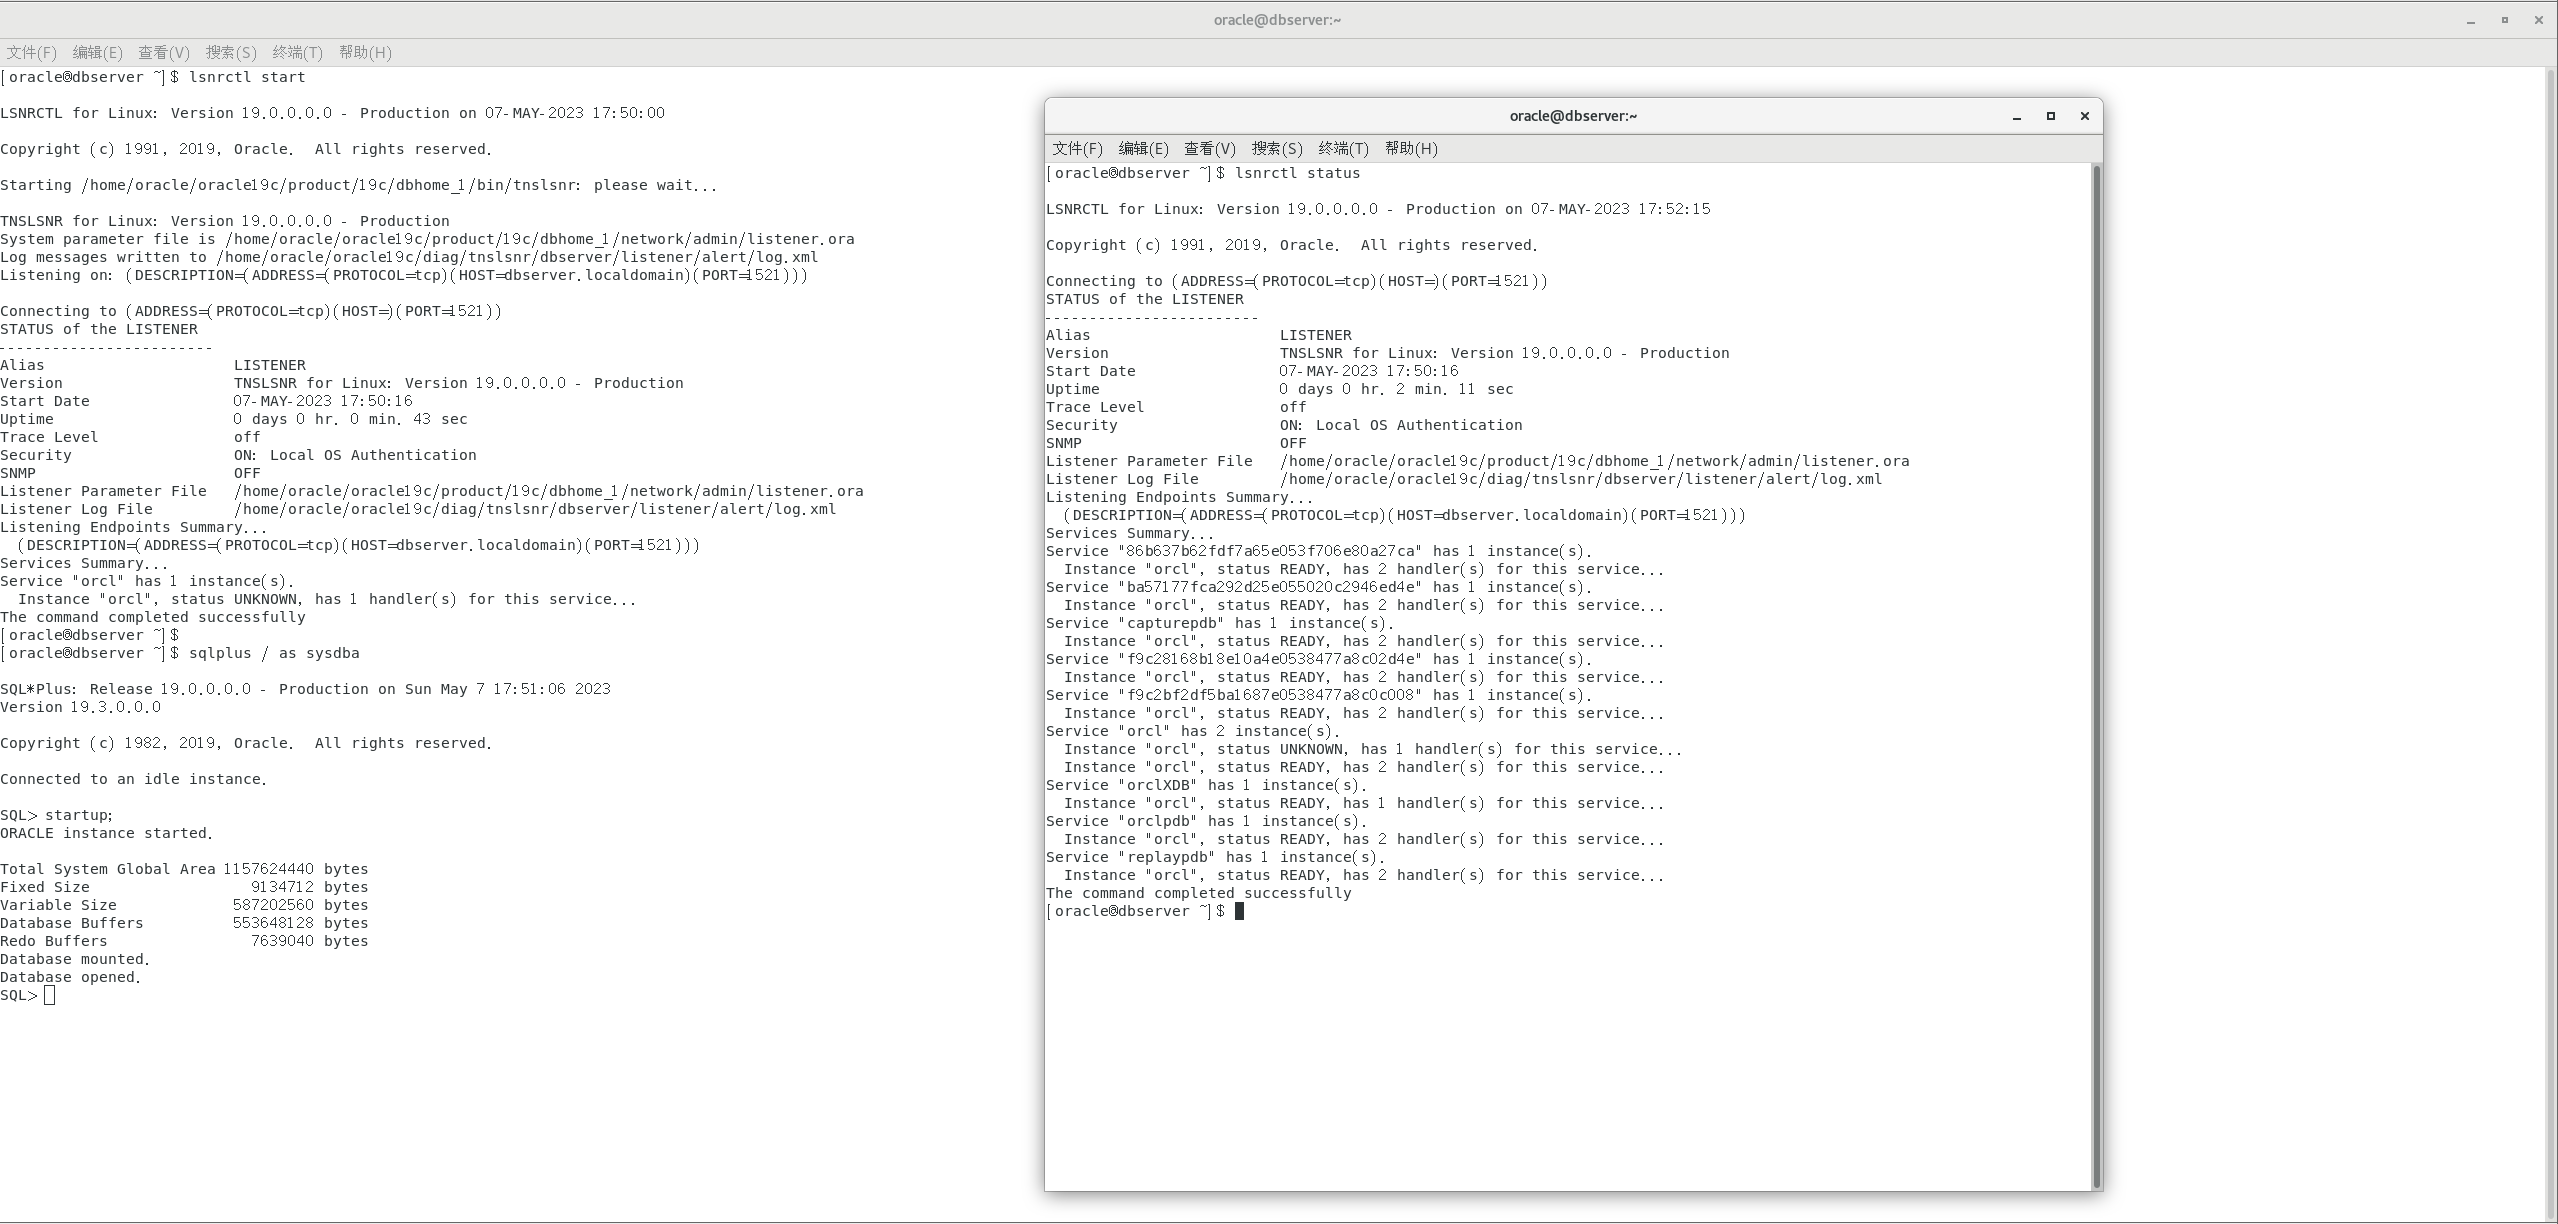Click the 'Database Buffers' line
The height and width of the screenshot is (1224, 2558).
coord(184,923)
